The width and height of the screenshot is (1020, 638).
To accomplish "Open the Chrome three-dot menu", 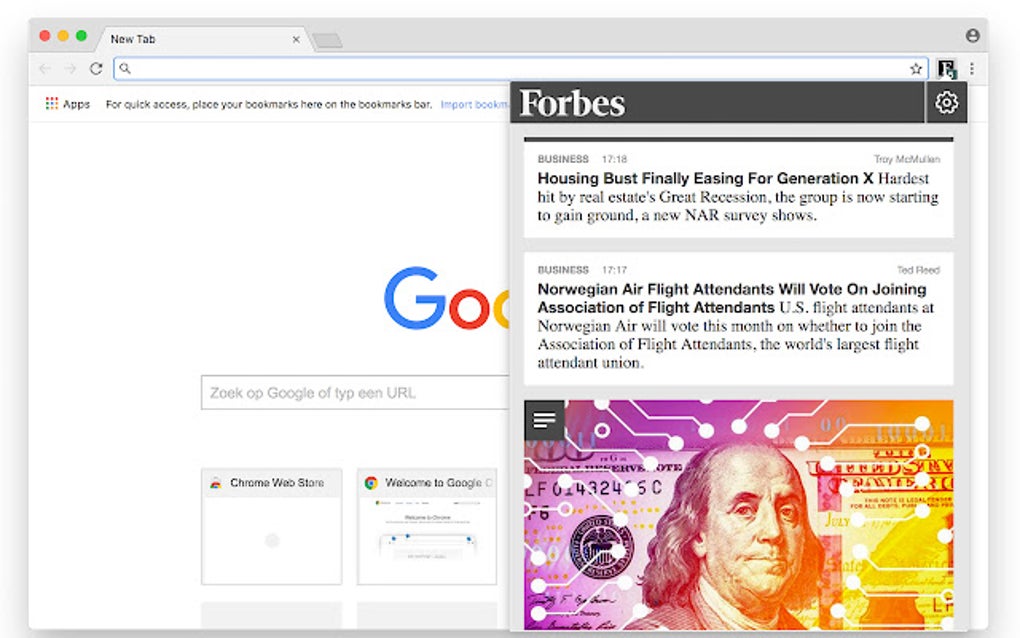I will (x=972, y=68).
